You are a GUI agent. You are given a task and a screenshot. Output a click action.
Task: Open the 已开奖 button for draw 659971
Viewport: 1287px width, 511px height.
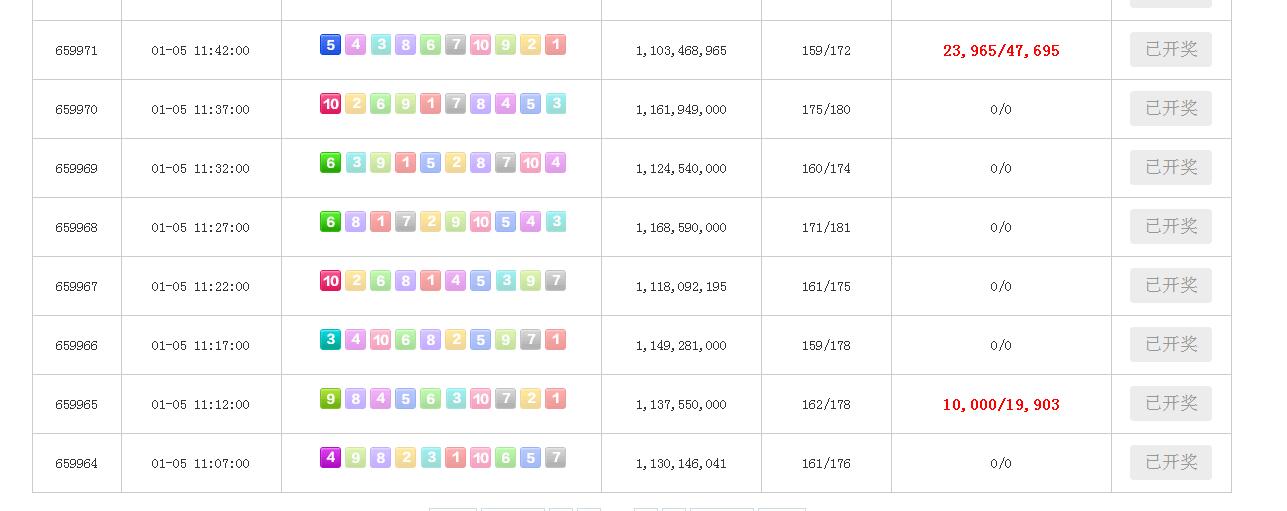click(1171, 49)
